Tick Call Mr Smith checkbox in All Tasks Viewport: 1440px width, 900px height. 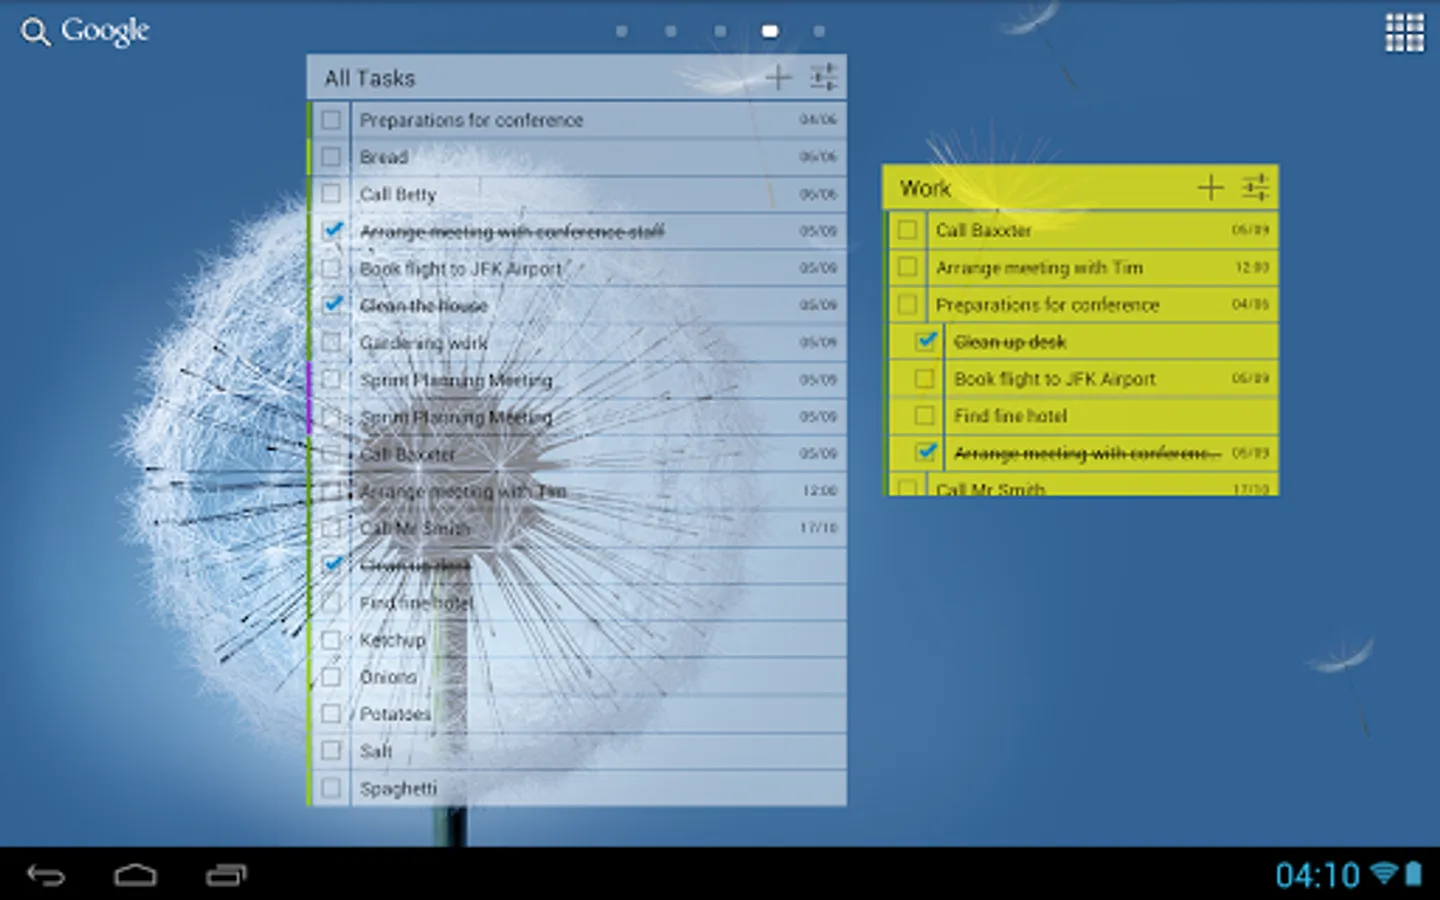coord(331,528)
